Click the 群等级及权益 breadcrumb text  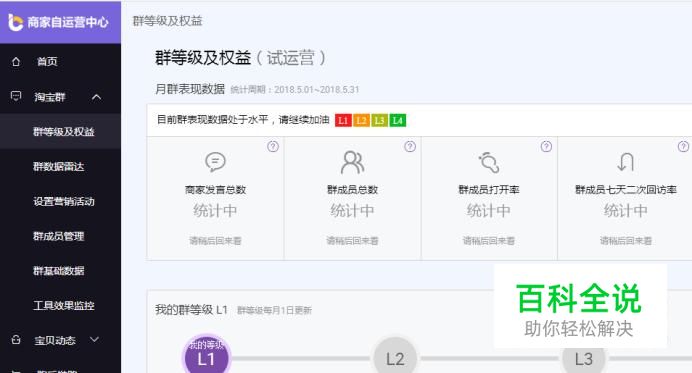167,21
